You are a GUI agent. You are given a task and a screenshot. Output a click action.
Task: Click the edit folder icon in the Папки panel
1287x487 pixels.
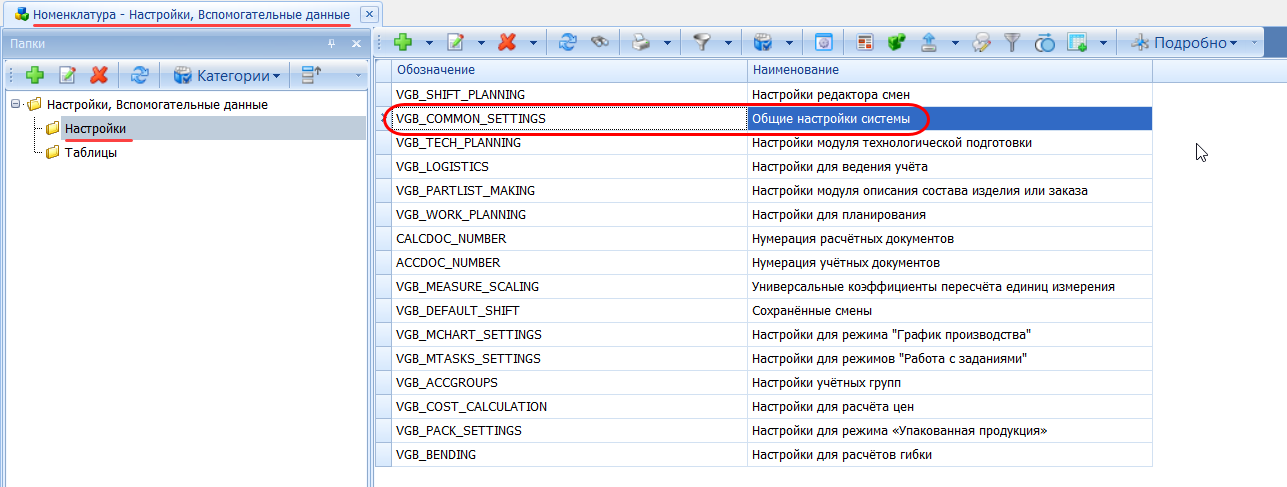pos(67,75)
